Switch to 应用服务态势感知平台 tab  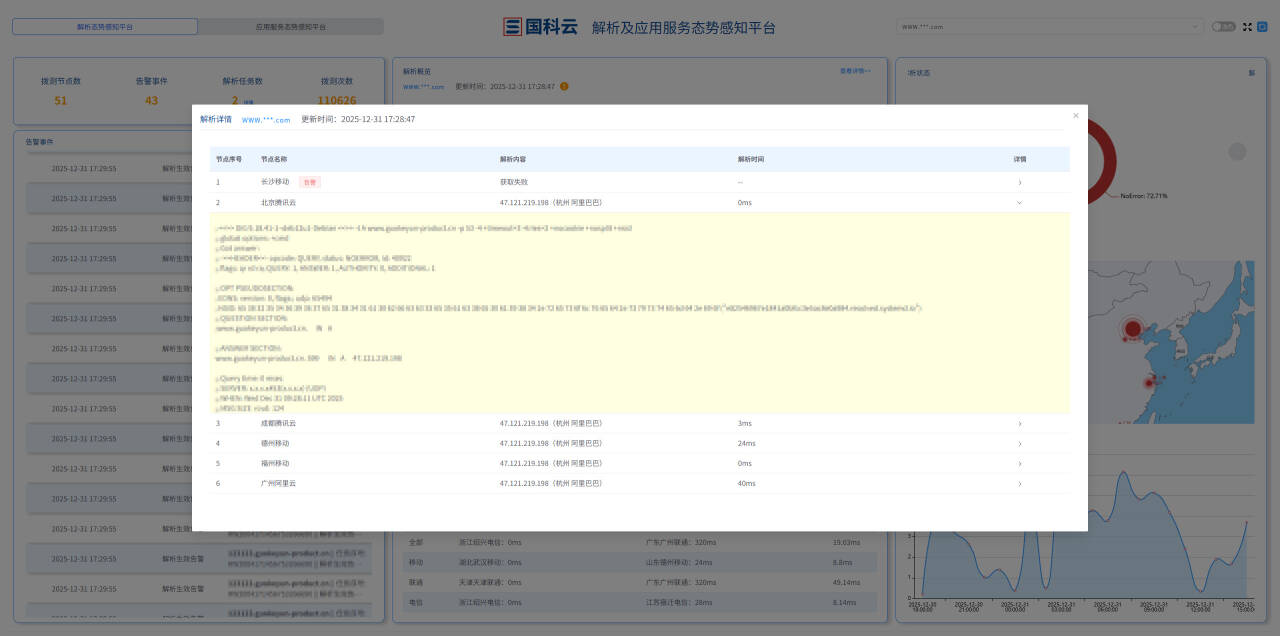pos(290,27)
